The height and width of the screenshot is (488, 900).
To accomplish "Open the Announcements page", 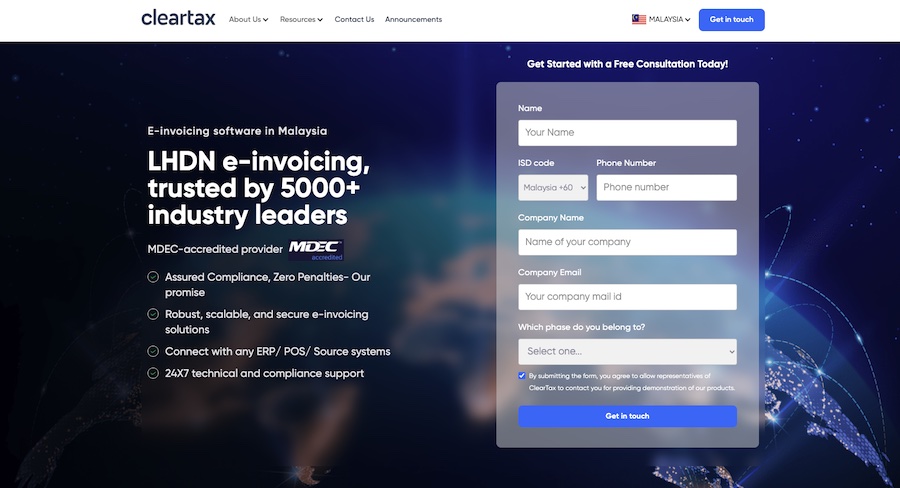I will click(x=413, y=20).
